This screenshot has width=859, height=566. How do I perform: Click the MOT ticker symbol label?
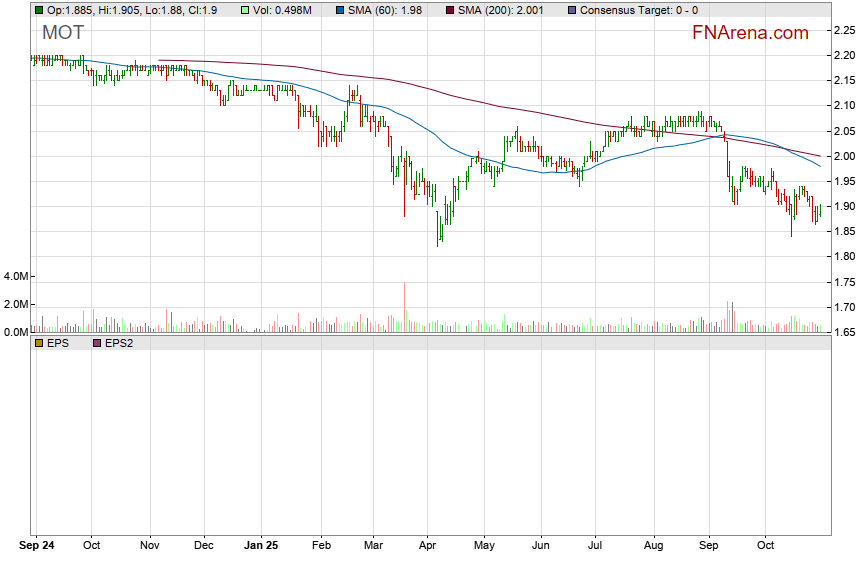tap(63, 33)
